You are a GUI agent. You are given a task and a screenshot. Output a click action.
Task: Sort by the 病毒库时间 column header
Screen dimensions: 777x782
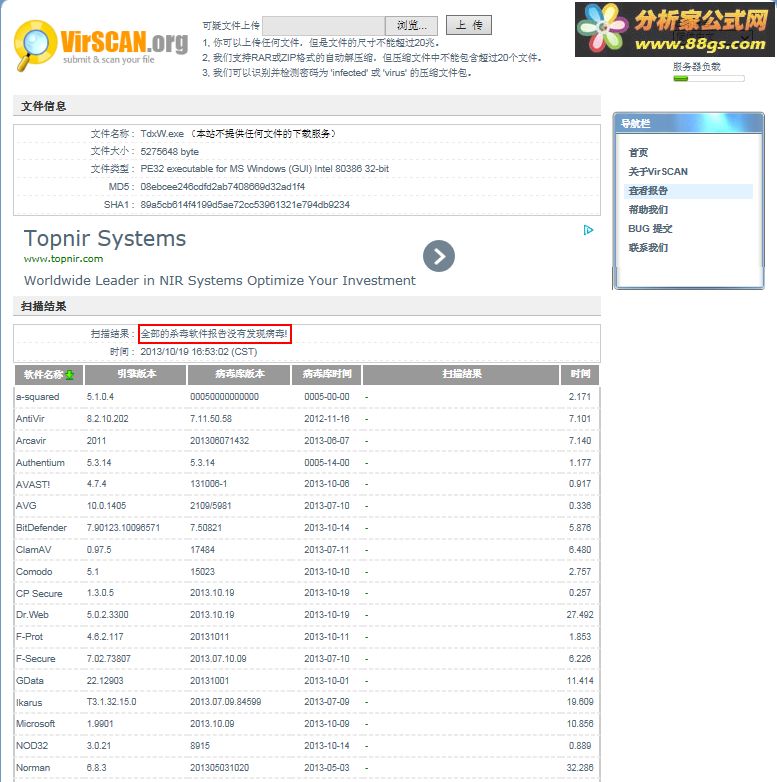327,375
